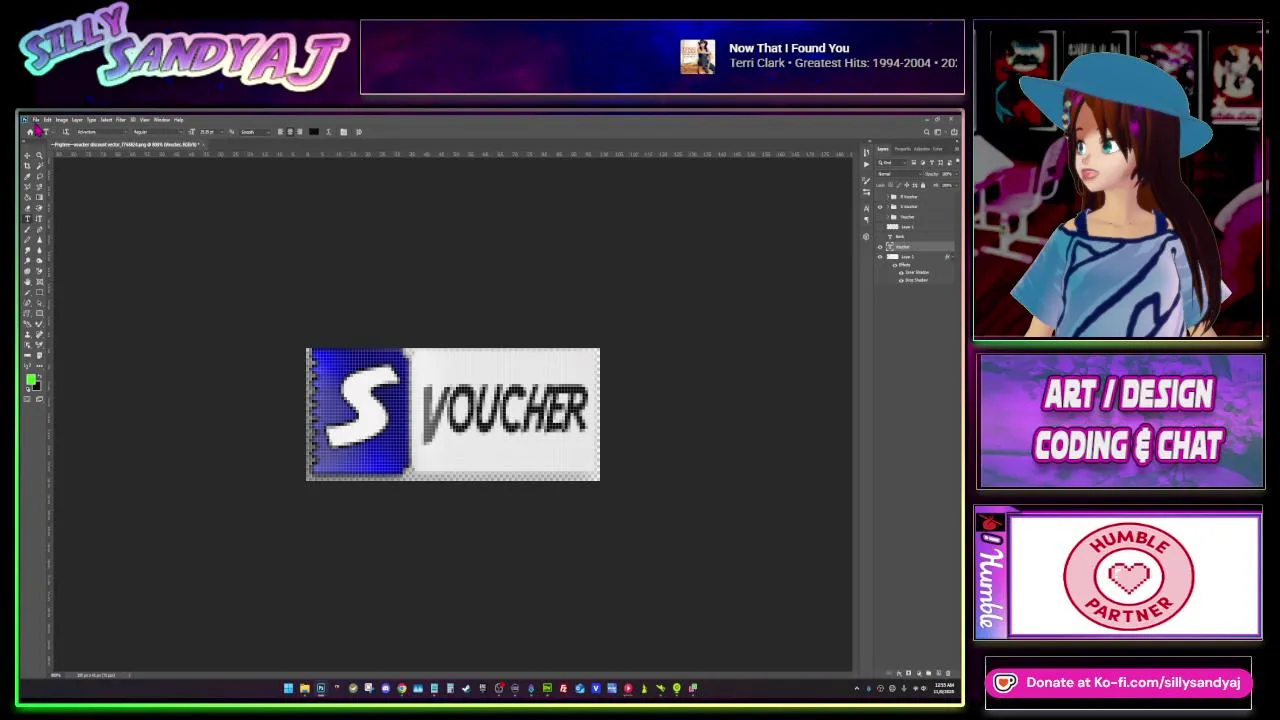Image resolution: width=1280 pixels, height=720 pixels.
Task: Toggle Inner Shadow effect visibility
Action: click(901, 272)
